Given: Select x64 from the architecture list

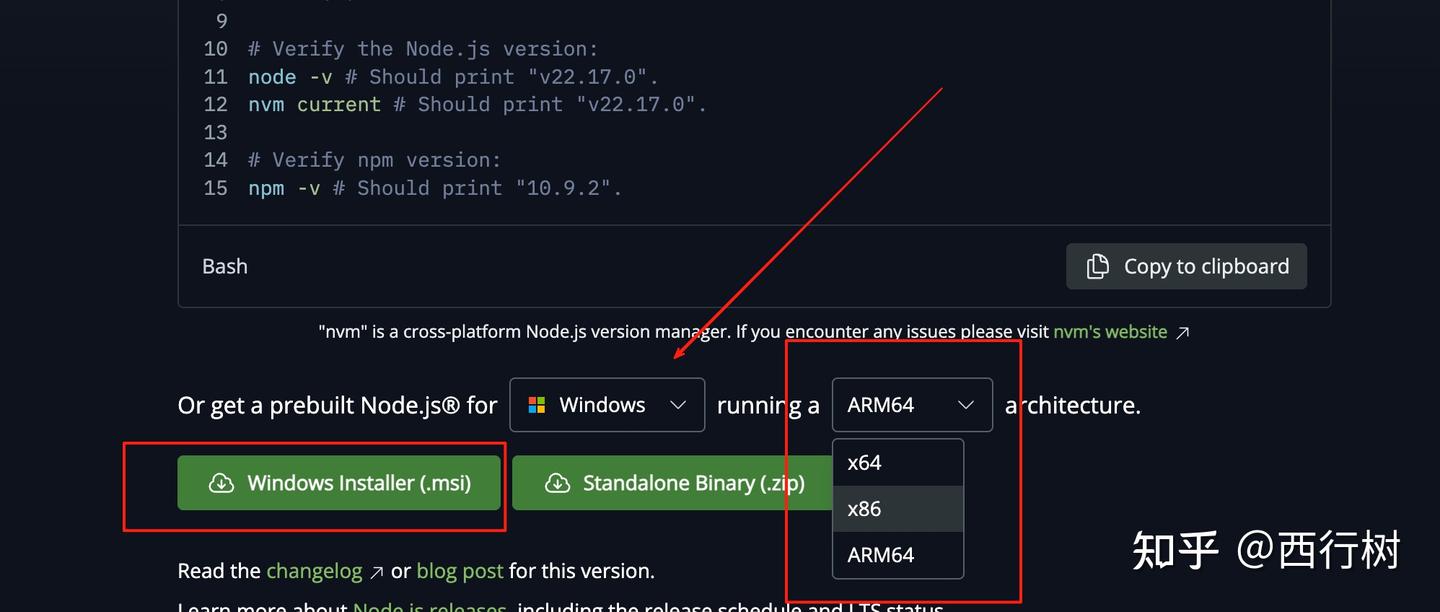Looking at the screenshot, I should 898,463.
